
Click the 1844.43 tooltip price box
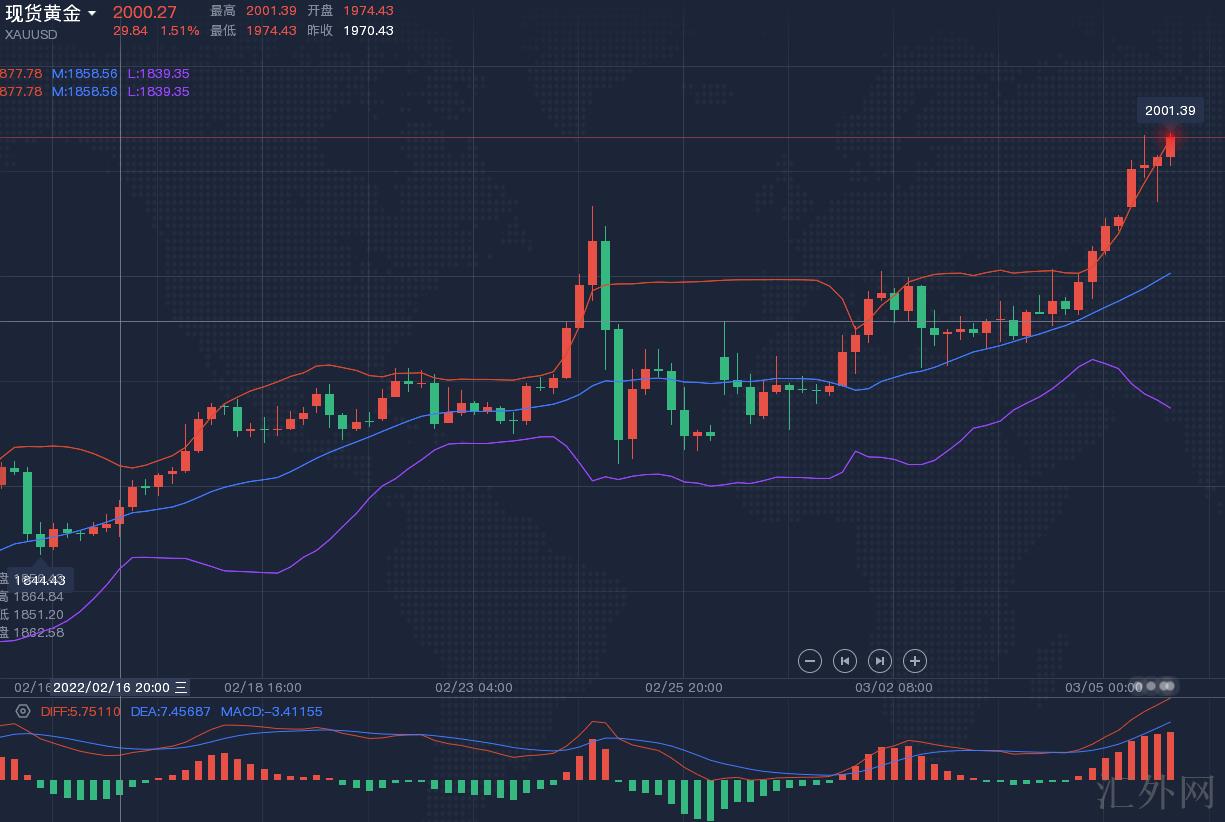pos(39,579)
